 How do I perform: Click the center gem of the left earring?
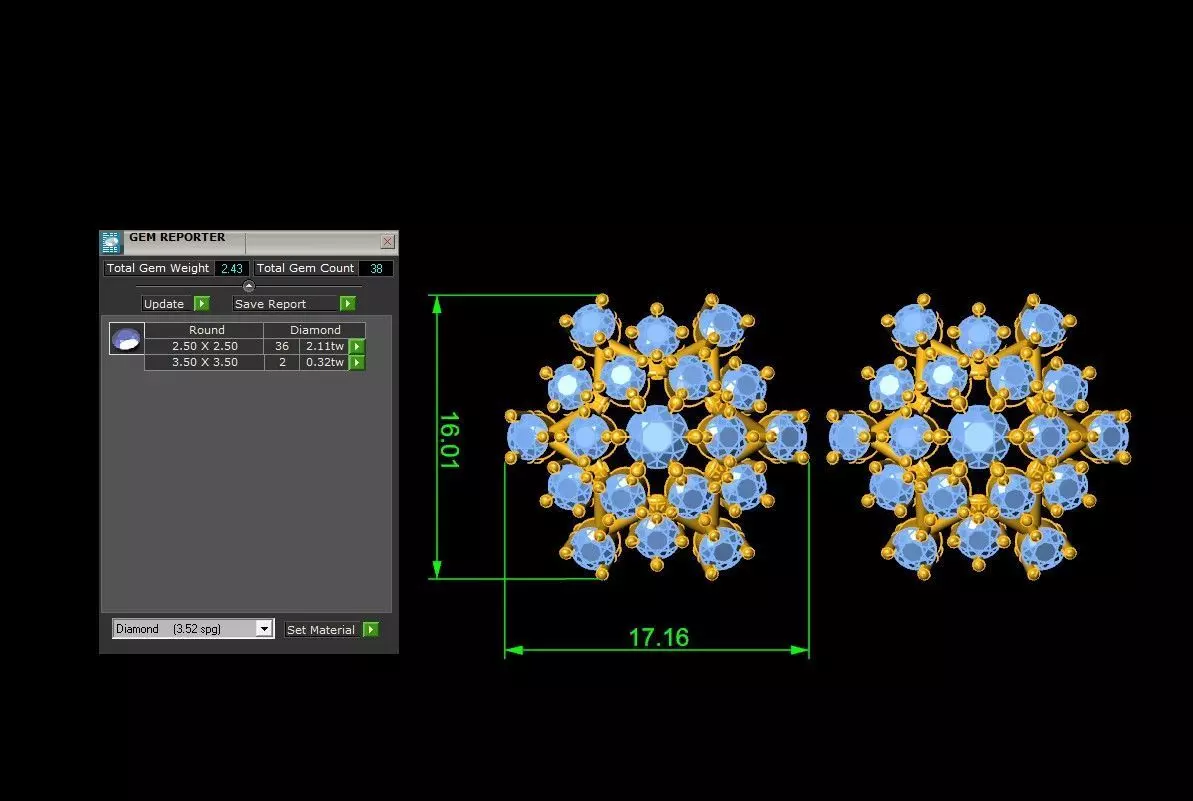657,437
